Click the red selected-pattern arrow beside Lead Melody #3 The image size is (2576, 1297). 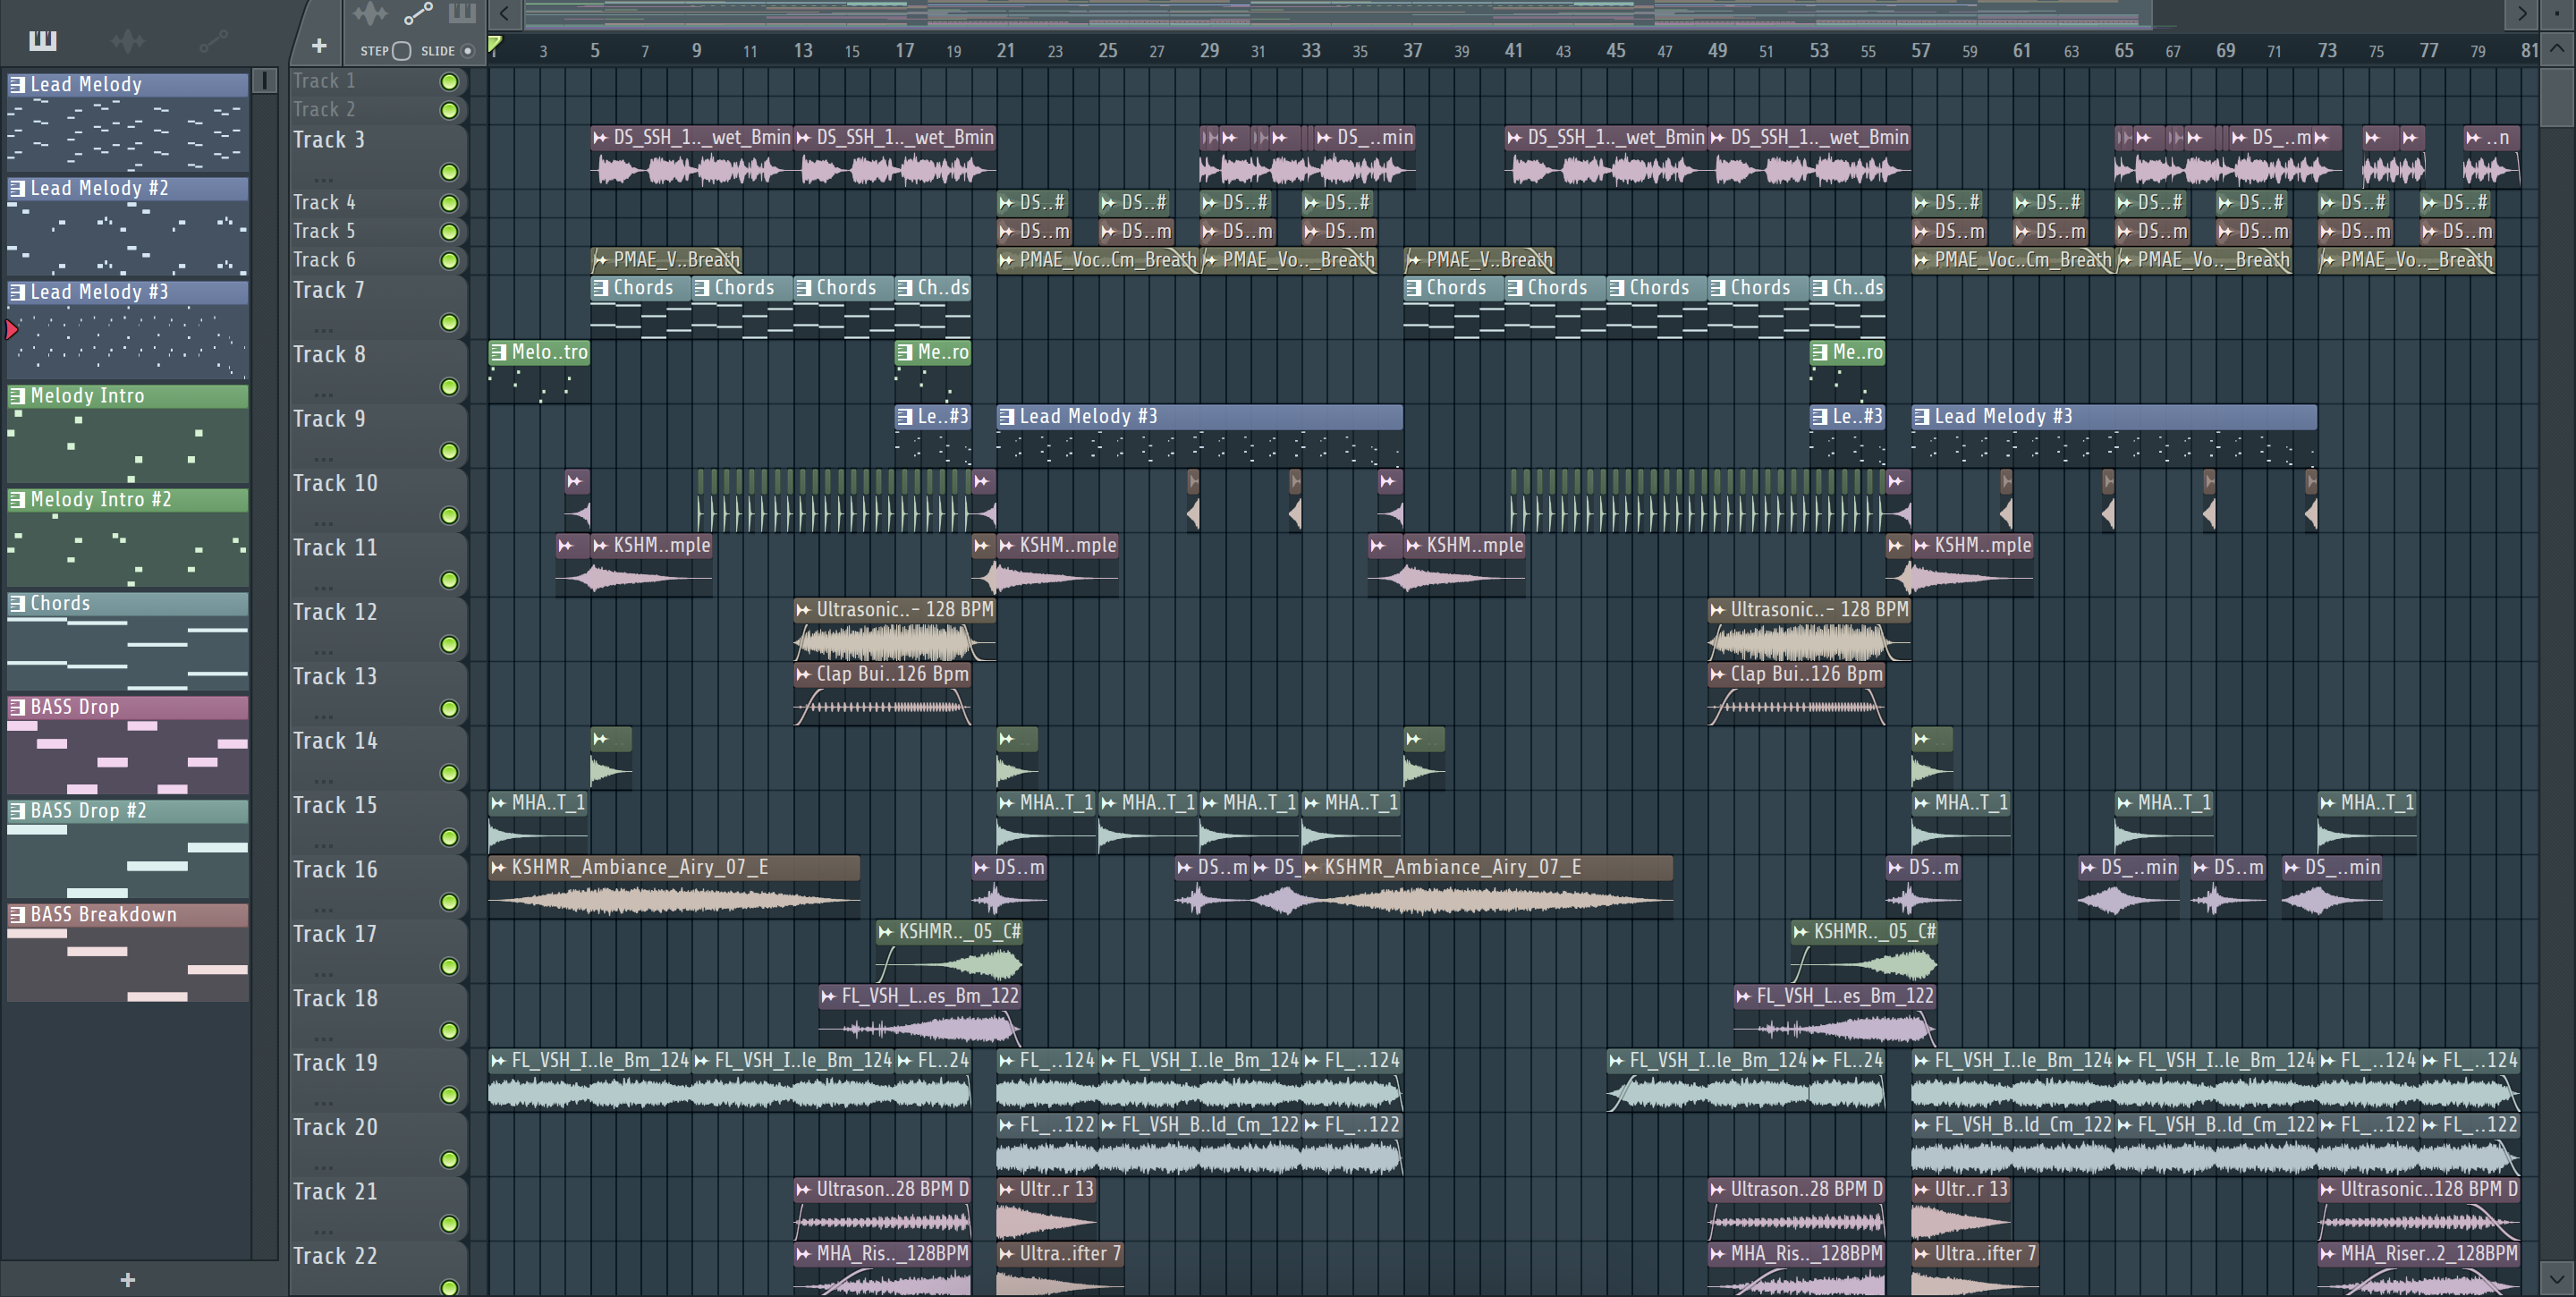11,329
